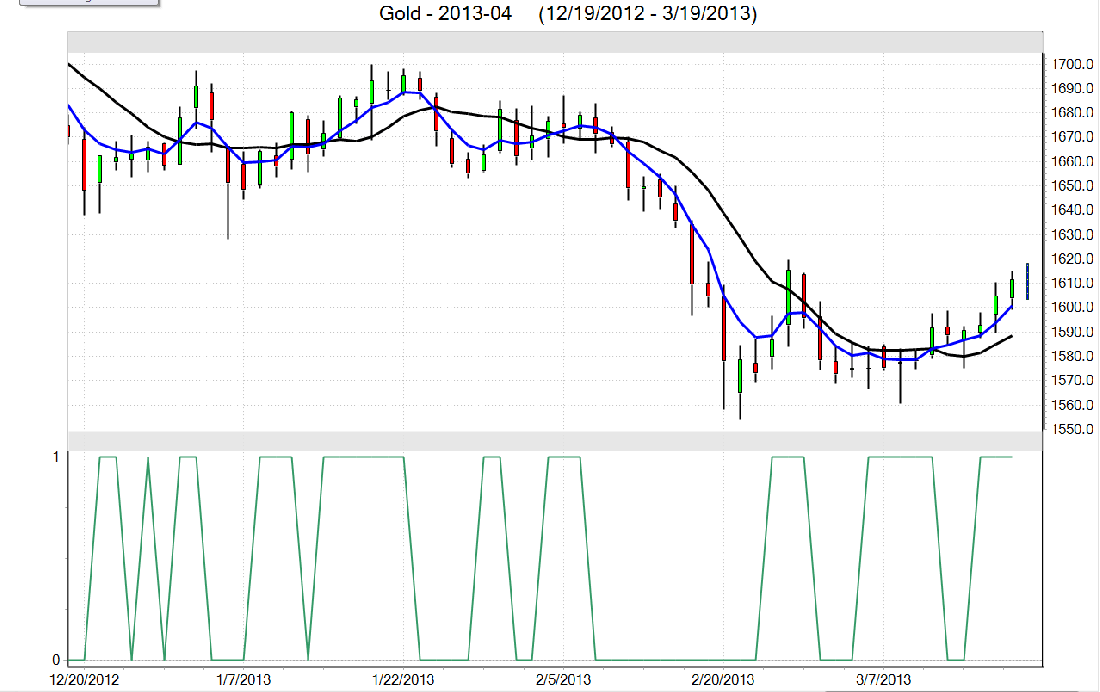Screen dimensions: 1100x692
Task: Select the 3/7/2013 date label
Action: (x=882, y=680)
